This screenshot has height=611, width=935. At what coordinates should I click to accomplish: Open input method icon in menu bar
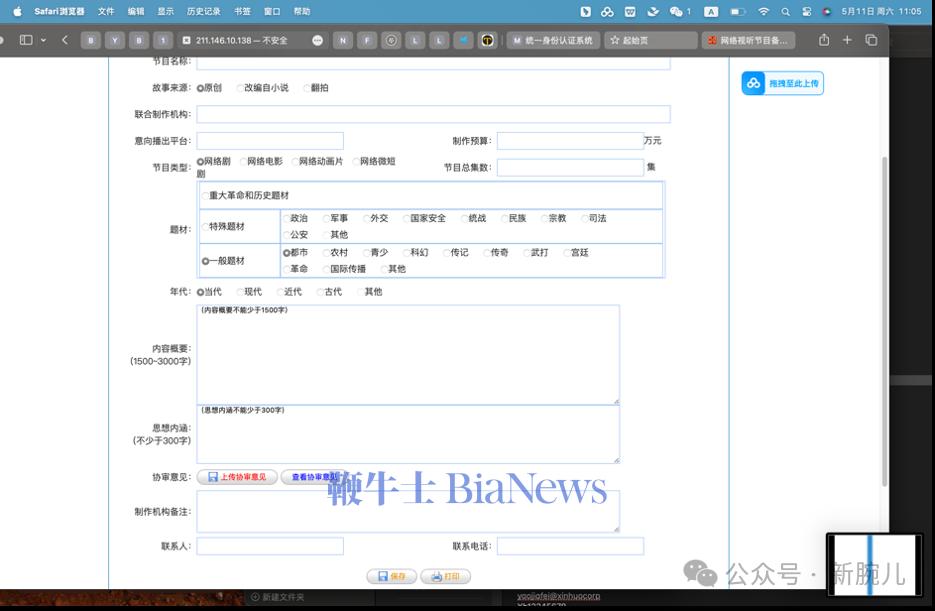[711, 11]
